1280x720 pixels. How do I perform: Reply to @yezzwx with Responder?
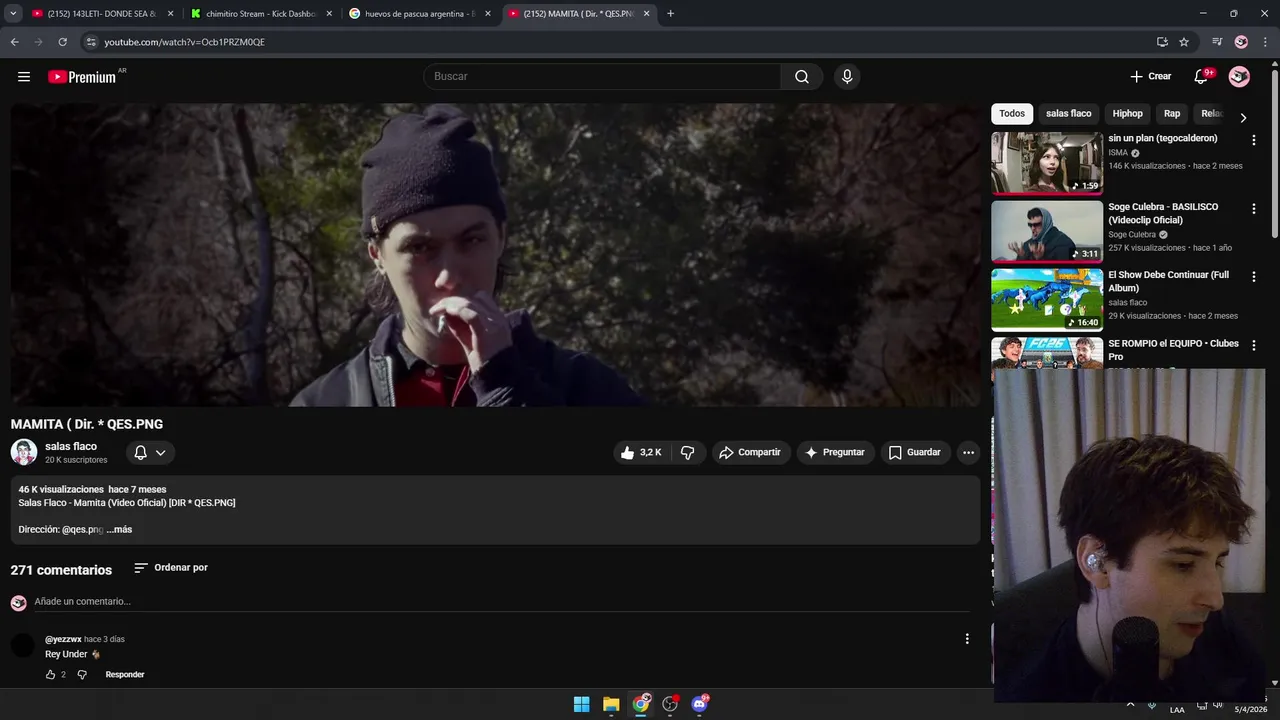(x=125, y=675)
